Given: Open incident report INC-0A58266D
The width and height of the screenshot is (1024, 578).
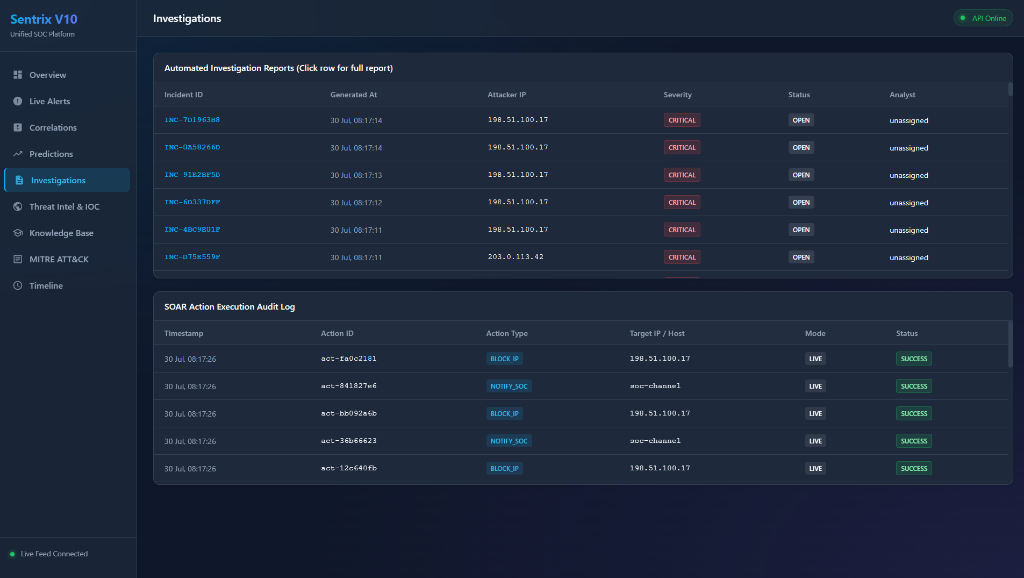Looking at the screenshot, I should click(192, 148).
